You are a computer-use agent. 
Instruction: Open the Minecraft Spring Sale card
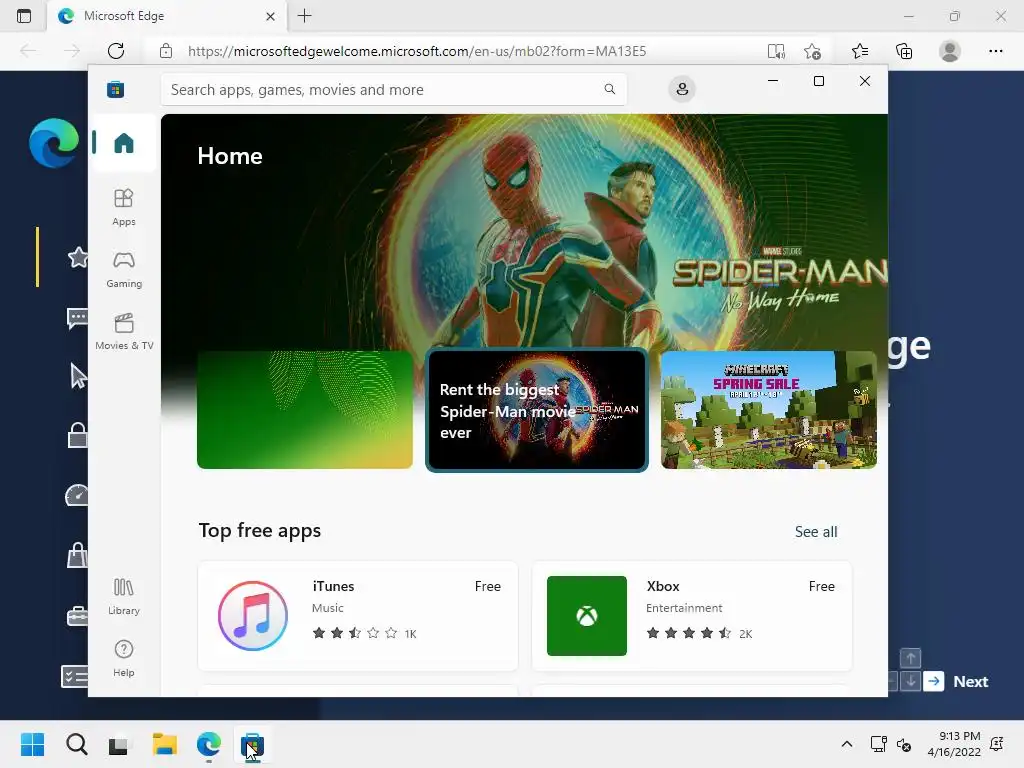click(769, 409)
